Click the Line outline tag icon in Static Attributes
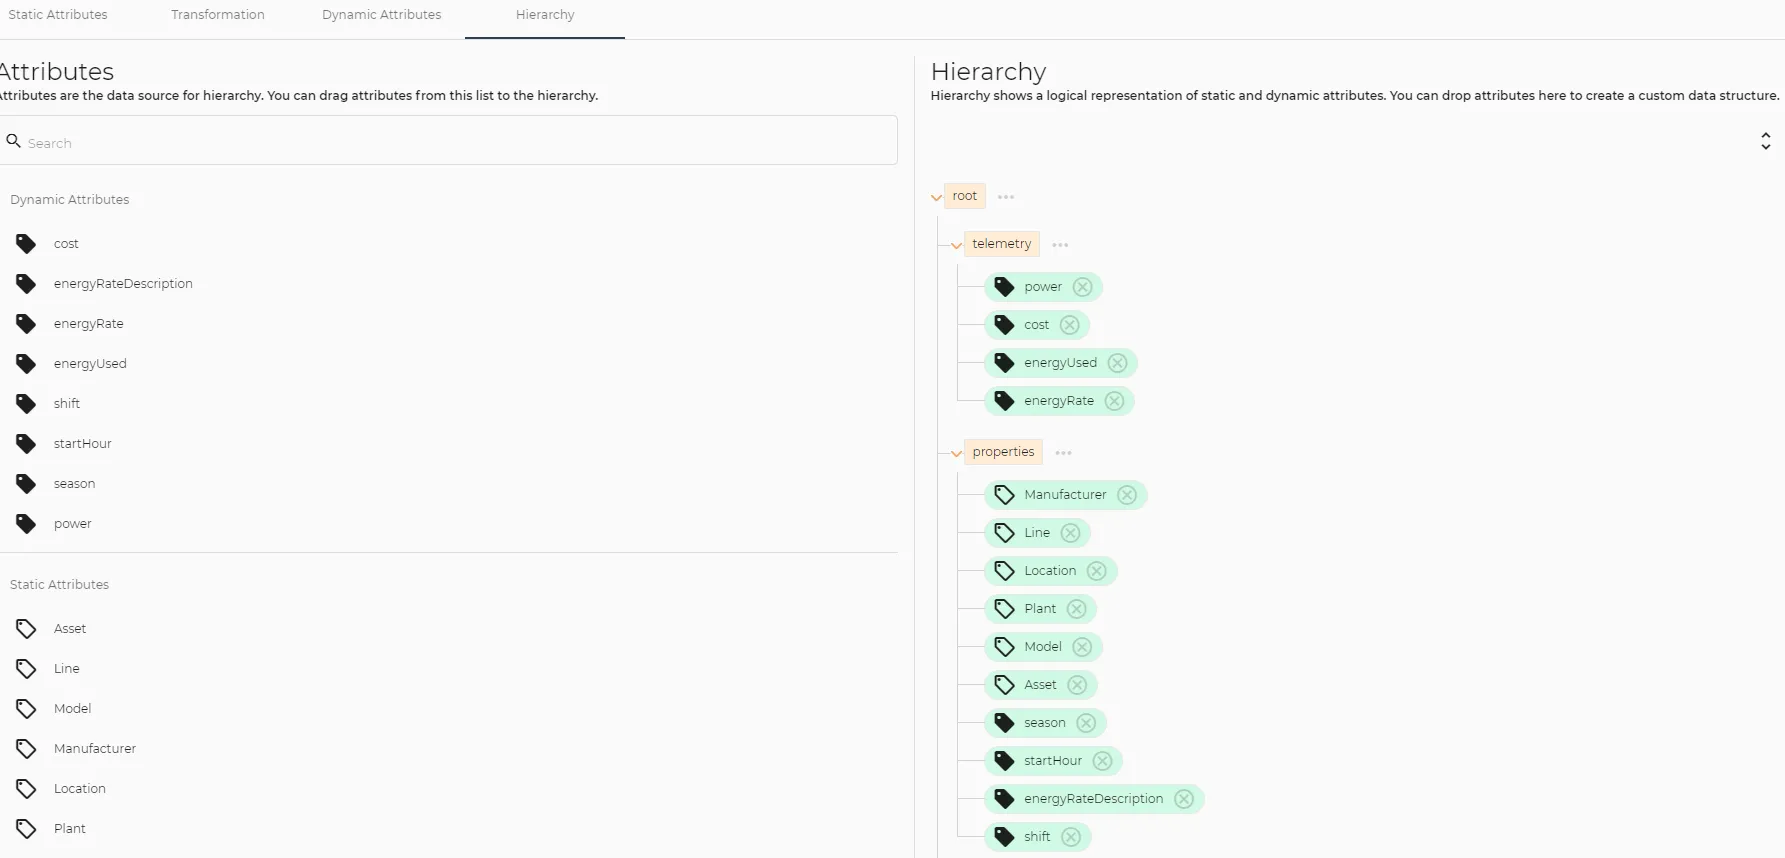1785x858 pixels. 26,669
